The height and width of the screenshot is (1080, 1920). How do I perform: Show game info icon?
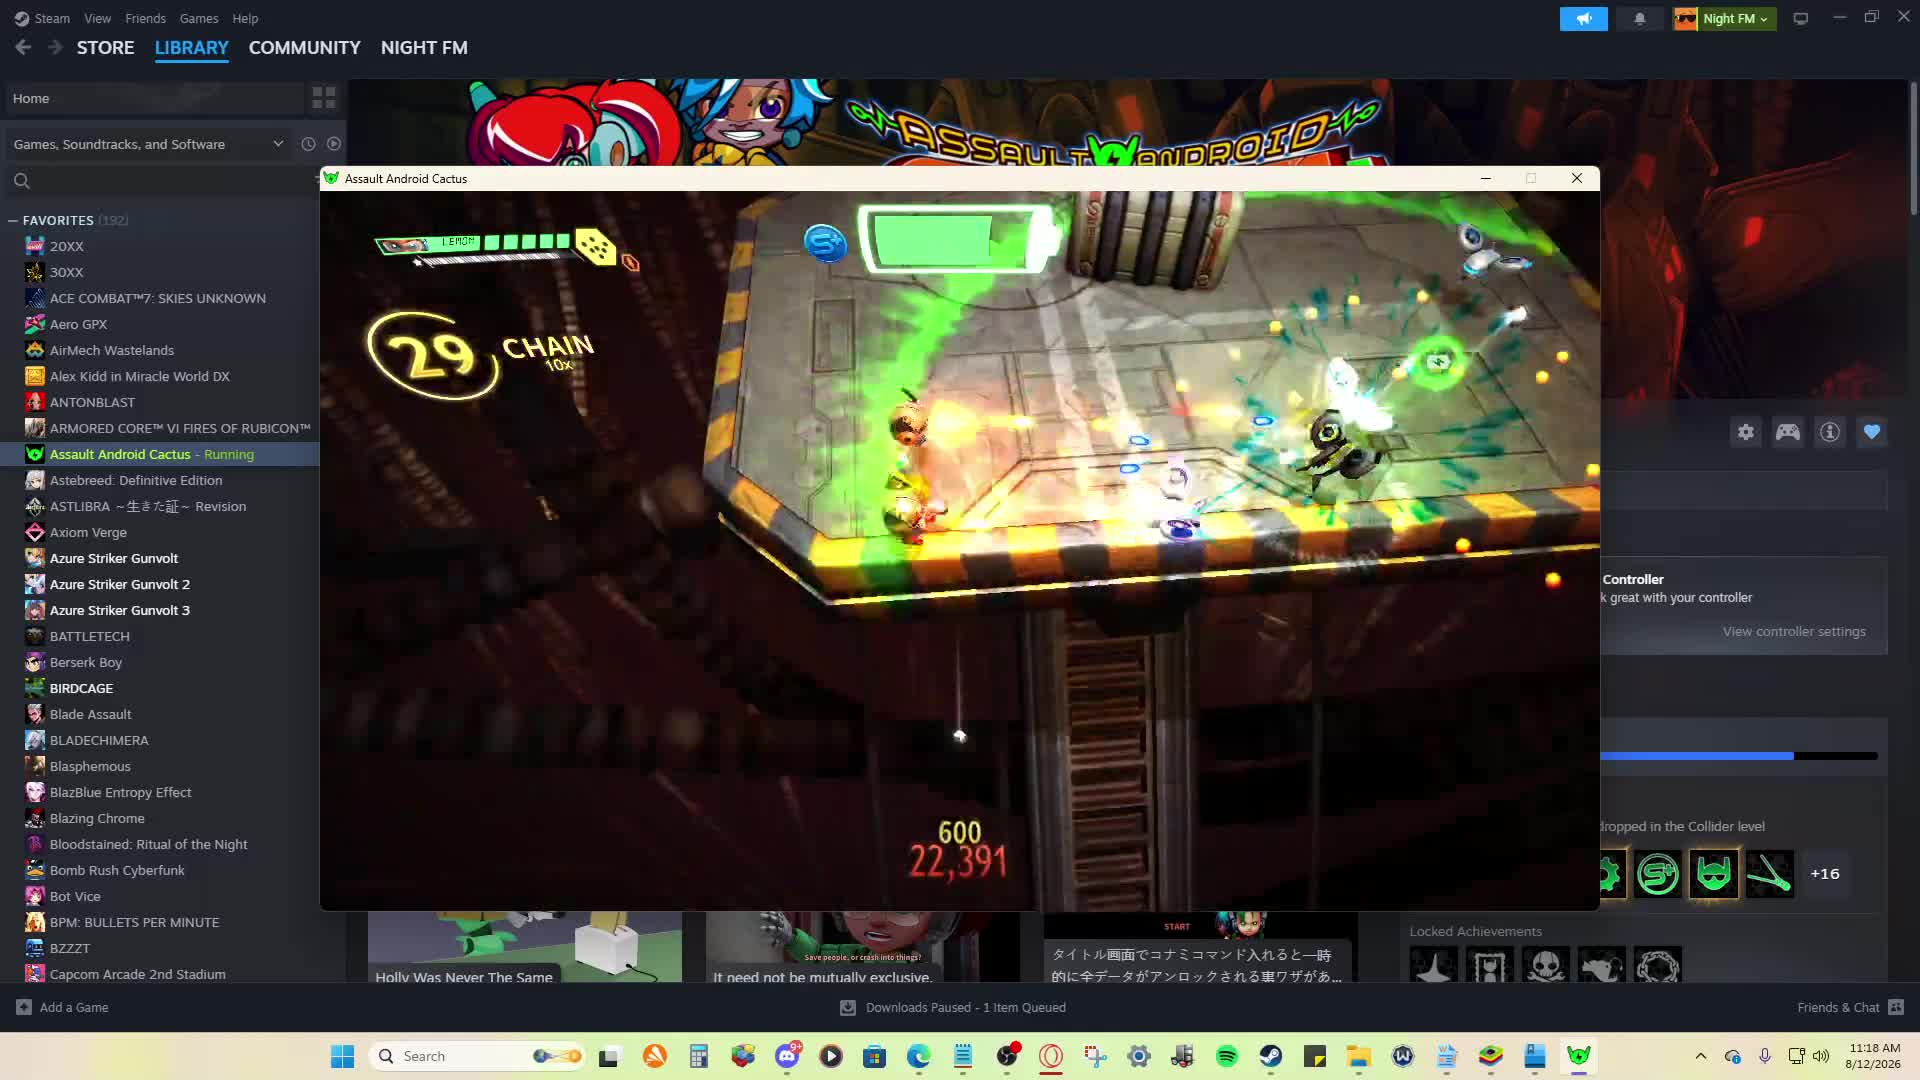click(1830, 432)
